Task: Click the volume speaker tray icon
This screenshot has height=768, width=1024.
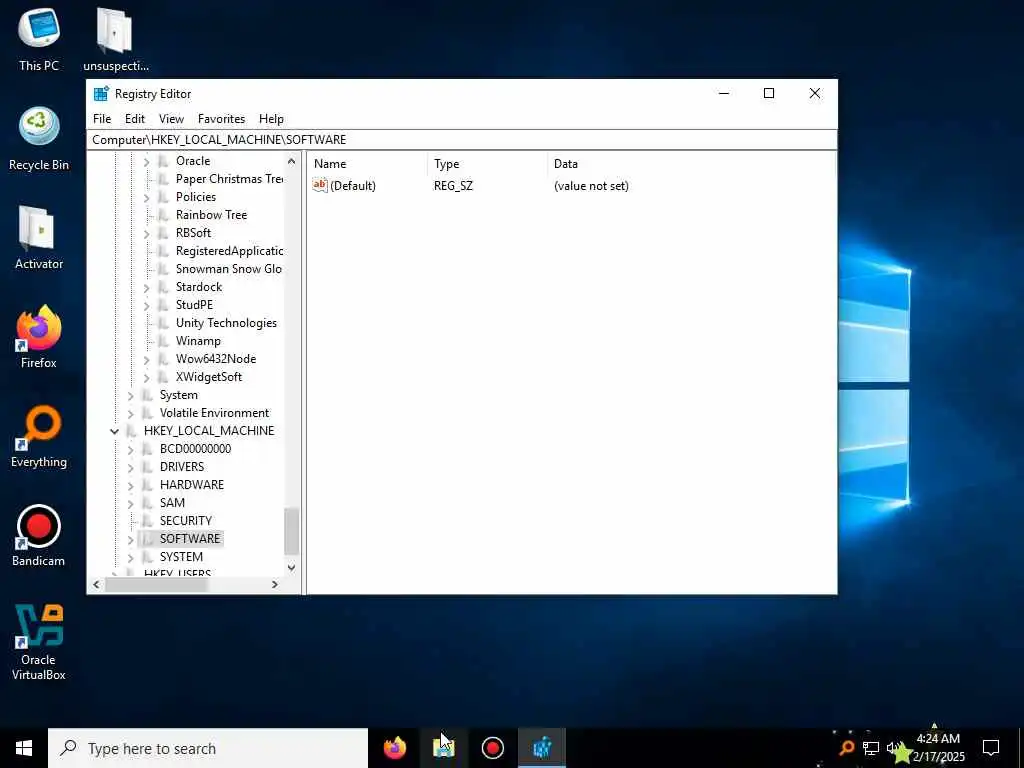Action: tap(893, 748)
